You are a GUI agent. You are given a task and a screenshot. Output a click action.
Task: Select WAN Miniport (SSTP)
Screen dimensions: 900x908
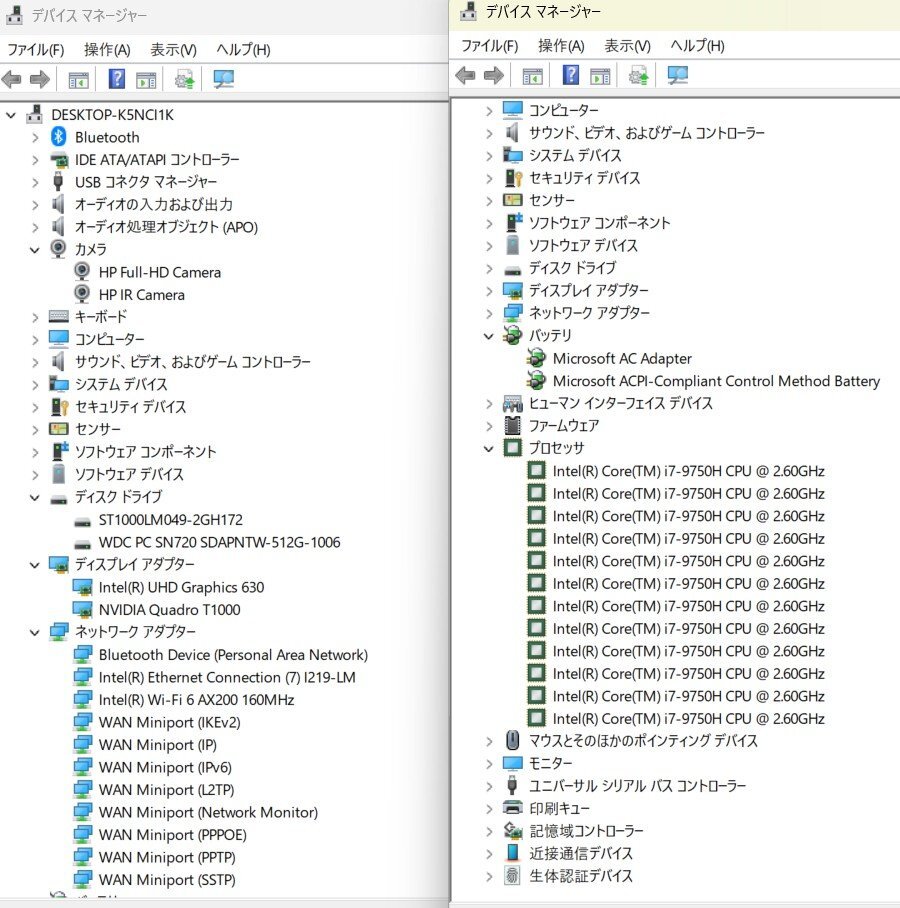(x=167, y=880)
